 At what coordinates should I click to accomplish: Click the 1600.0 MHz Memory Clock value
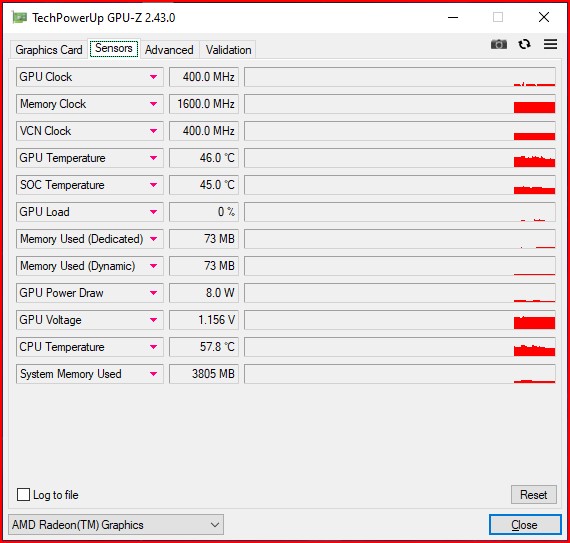[x=204, y=104]
